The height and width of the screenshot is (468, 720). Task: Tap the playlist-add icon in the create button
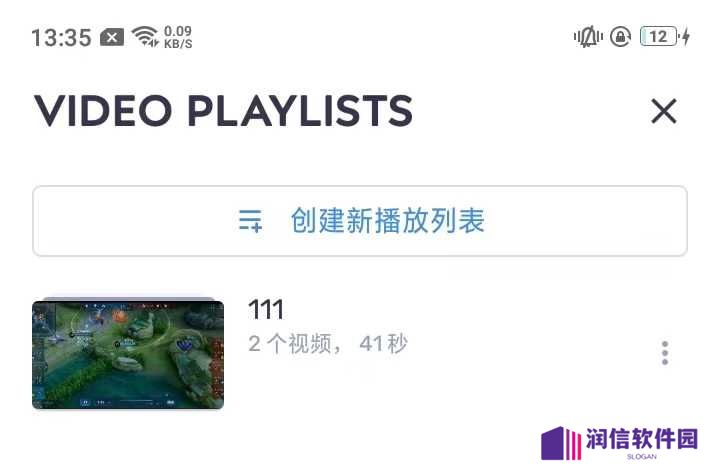[x=250, y=221]
